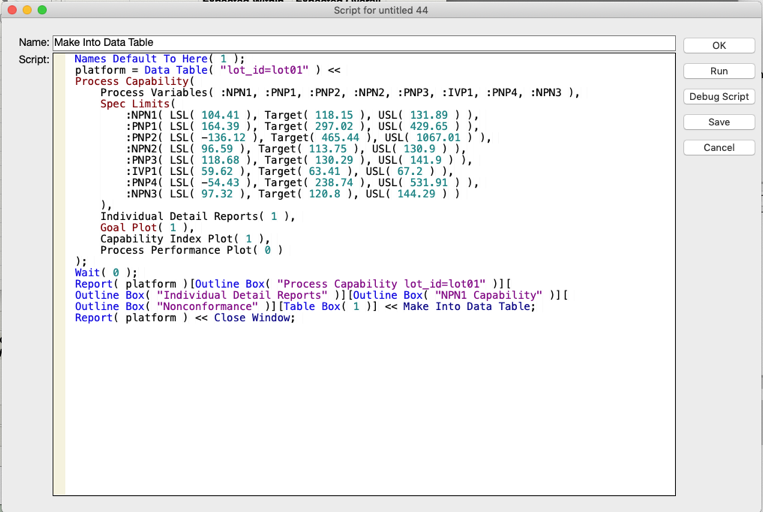Click the Names Default To Here line
Screen dimensions: 763x512
click(160, 59)
